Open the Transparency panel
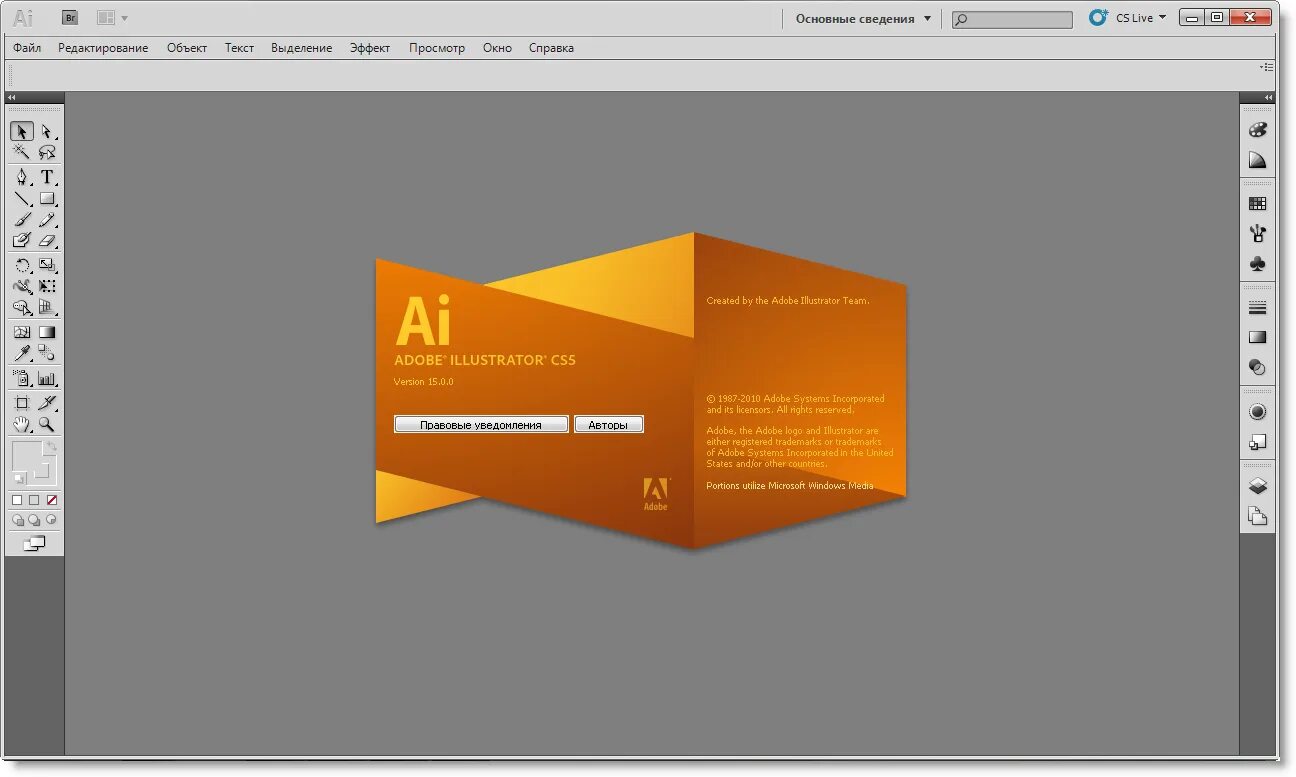1296x777 pixels. [1258, 368]
